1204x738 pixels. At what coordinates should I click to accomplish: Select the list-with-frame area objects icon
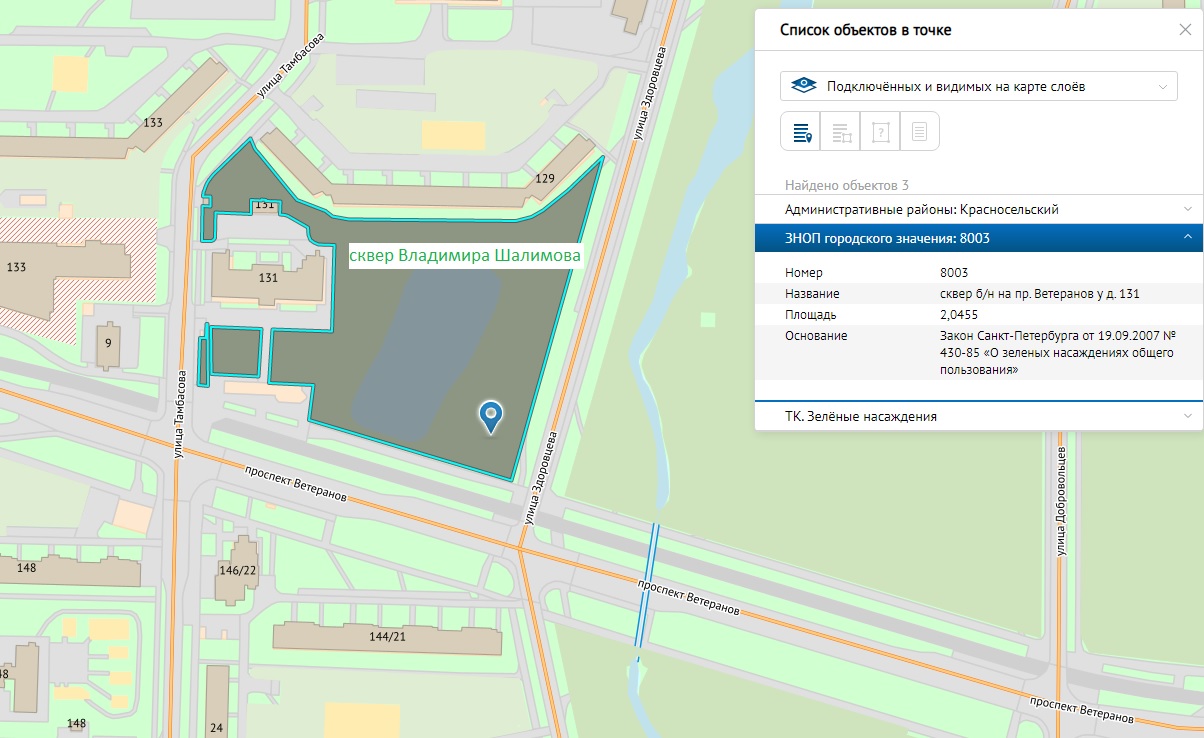coord(841,132)
